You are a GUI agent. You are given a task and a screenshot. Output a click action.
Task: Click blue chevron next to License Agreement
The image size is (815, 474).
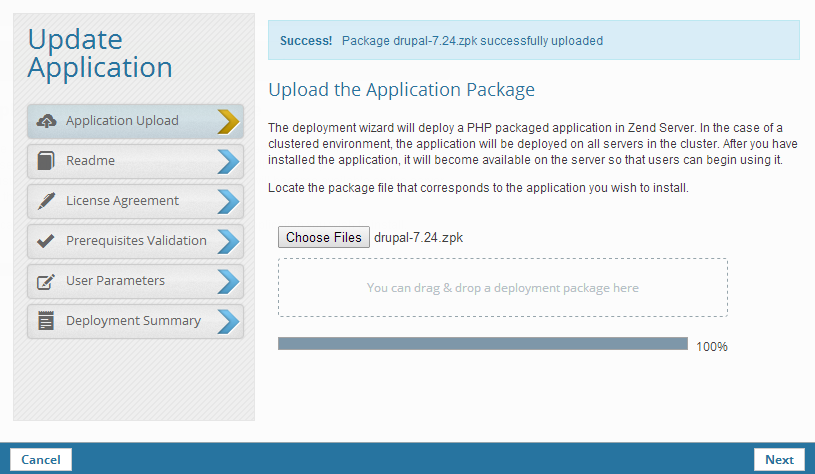click(228, 201)
